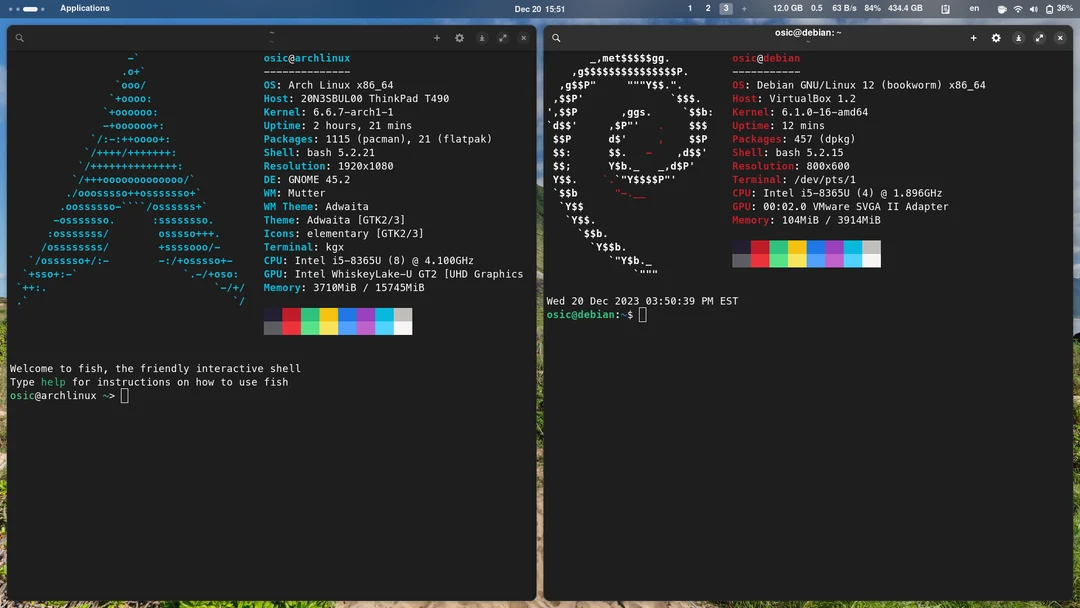1080x608 pixels.
Task: Click the osic@debian title in the top bar
Action: tap(808, 31)
